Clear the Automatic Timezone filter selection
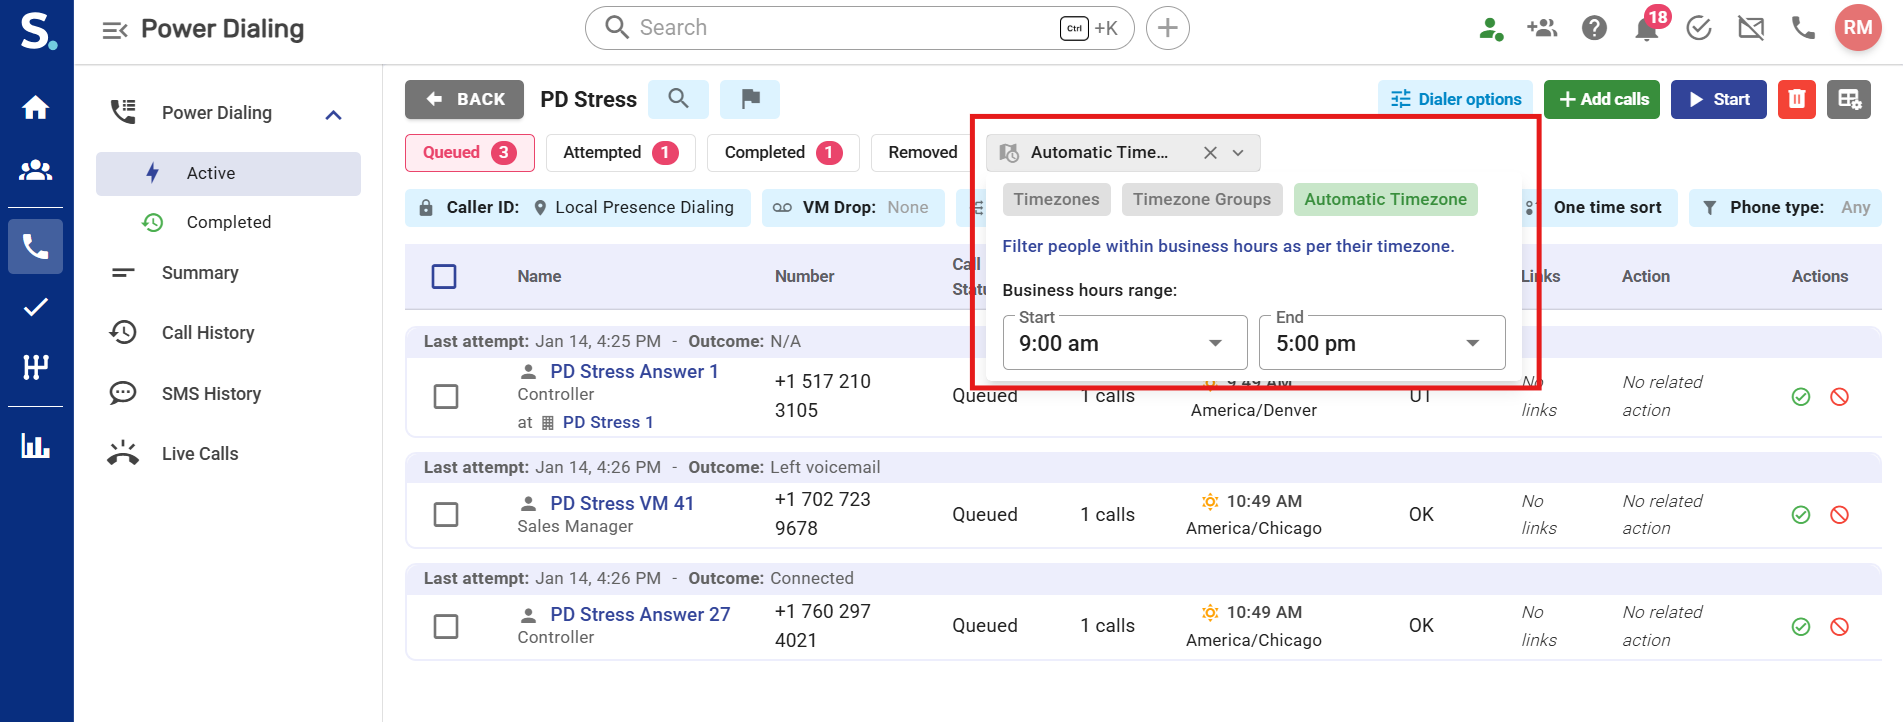Viewport: 1903px width, 722px height. 1210,153
